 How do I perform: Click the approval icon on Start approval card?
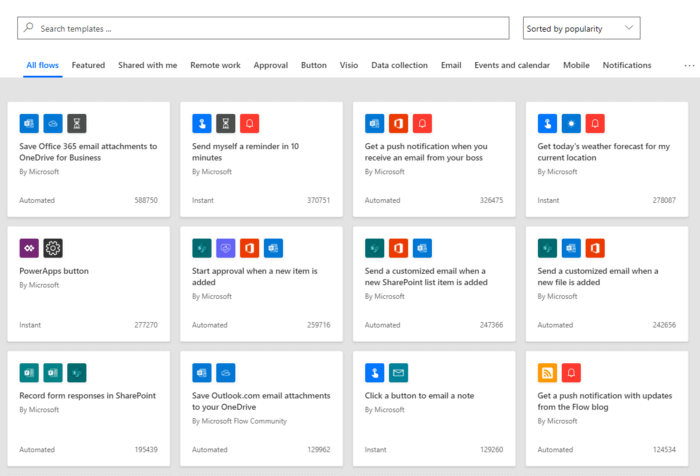point(226,248)
